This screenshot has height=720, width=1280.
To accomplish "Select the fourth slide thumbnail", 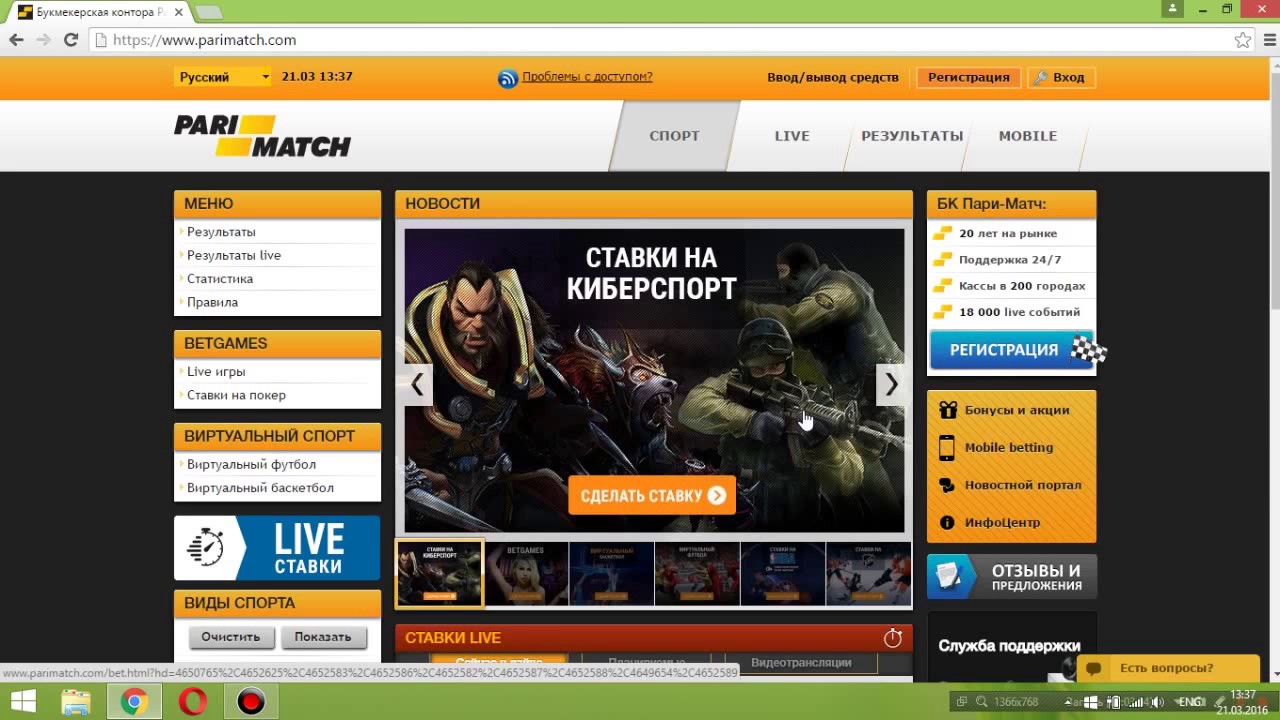I will (x=697, y=574).
